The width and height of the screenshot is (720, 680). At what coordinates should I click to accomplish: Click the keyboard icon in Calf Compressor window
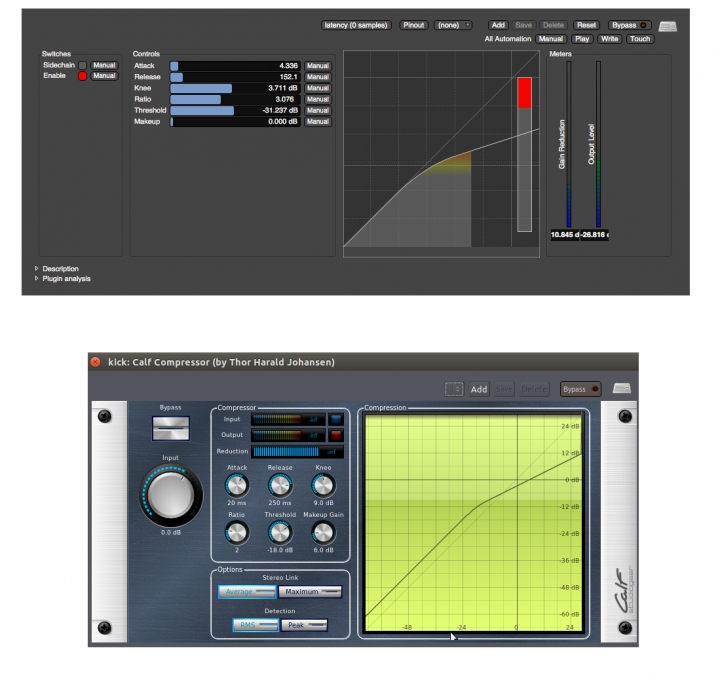[x=621, y=388]
